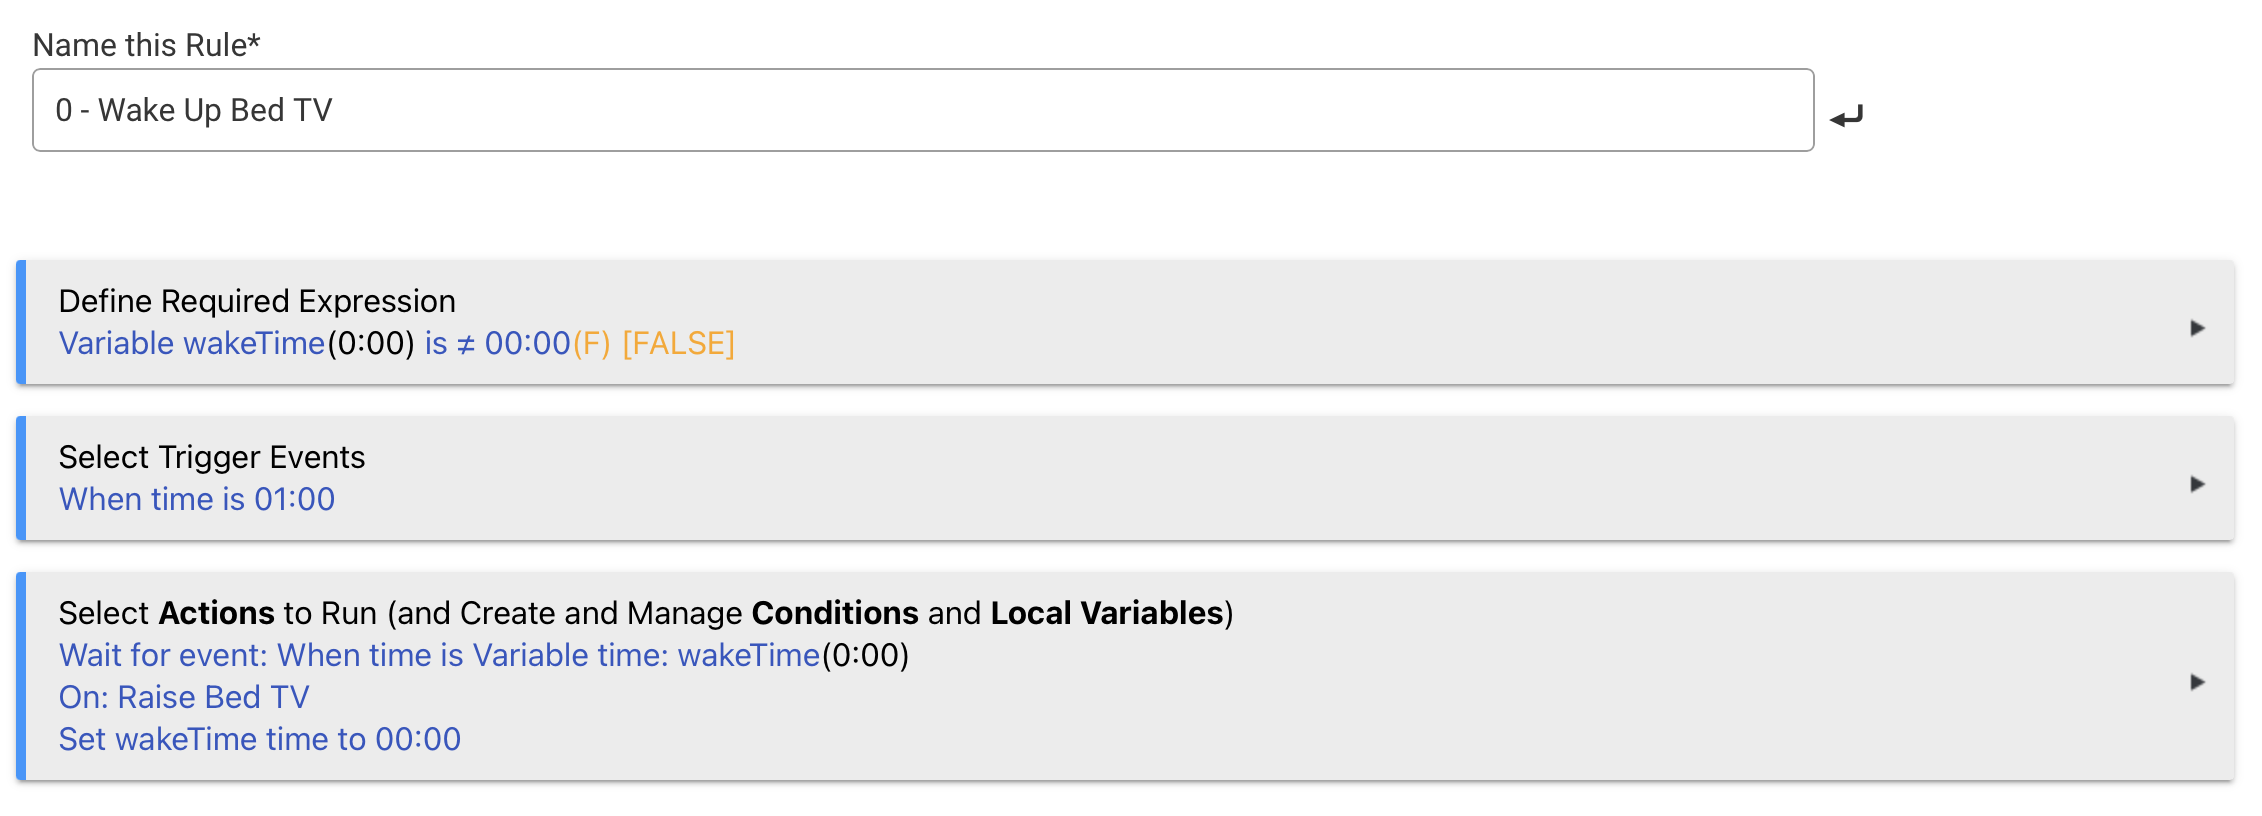Click the Set wakeTime time to 00:00 action
The height and width of the screenshot is (816, 2262).
tap(260, 739)
